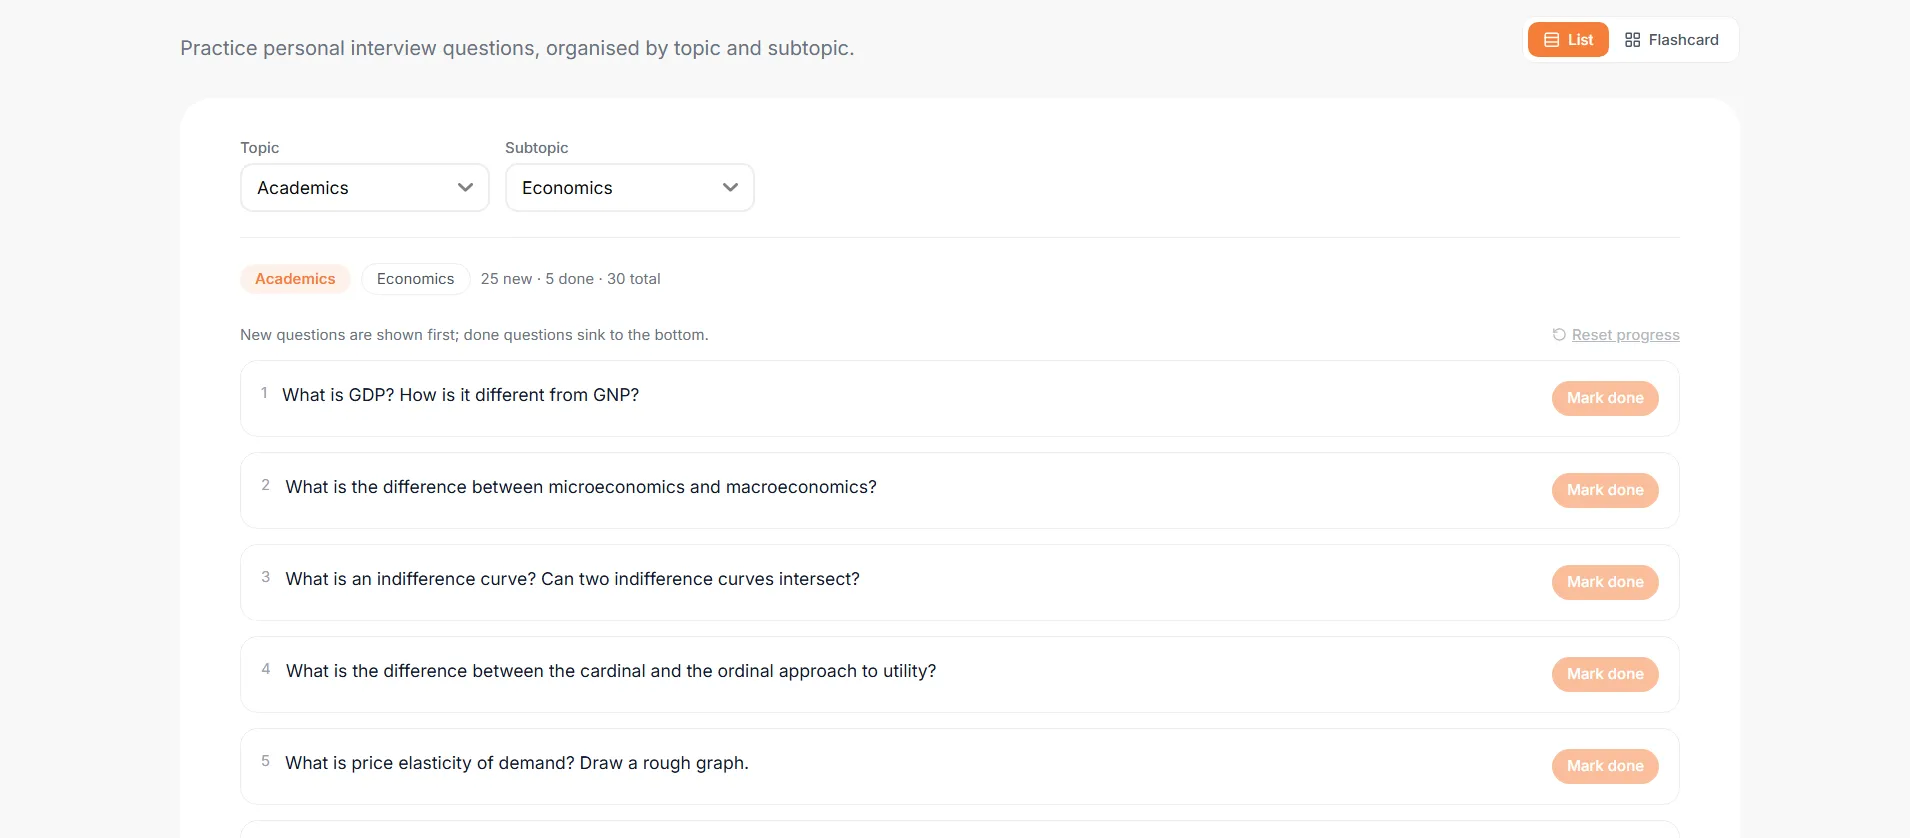Select the Economics tag chip

point(415,279)
